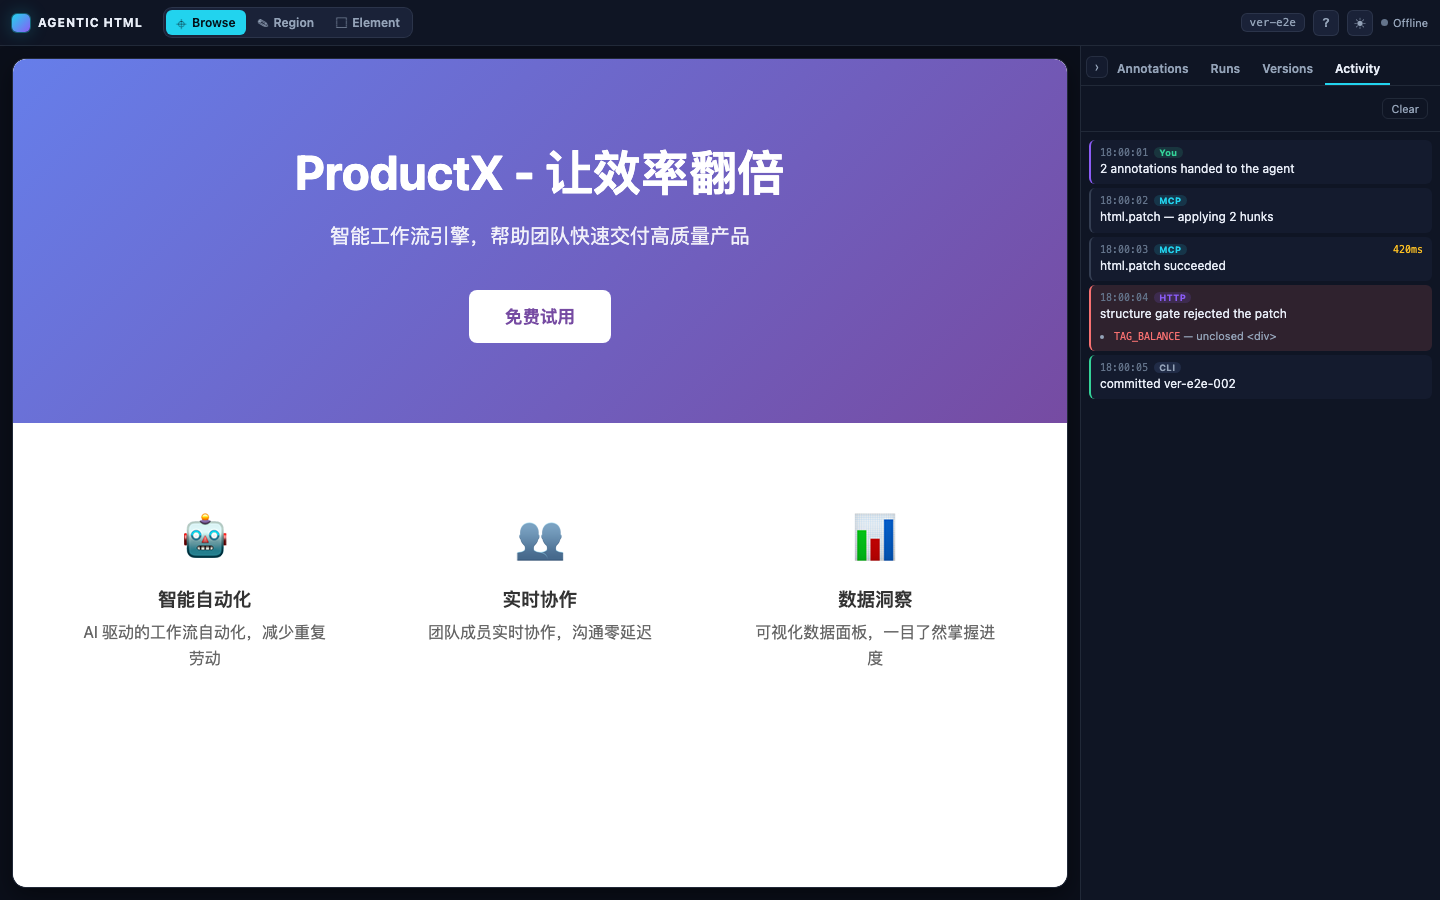Screen dimensions: 1440x900
Task: Click the 智能工作流引擎 subtitle text
Action: point(540,236)
